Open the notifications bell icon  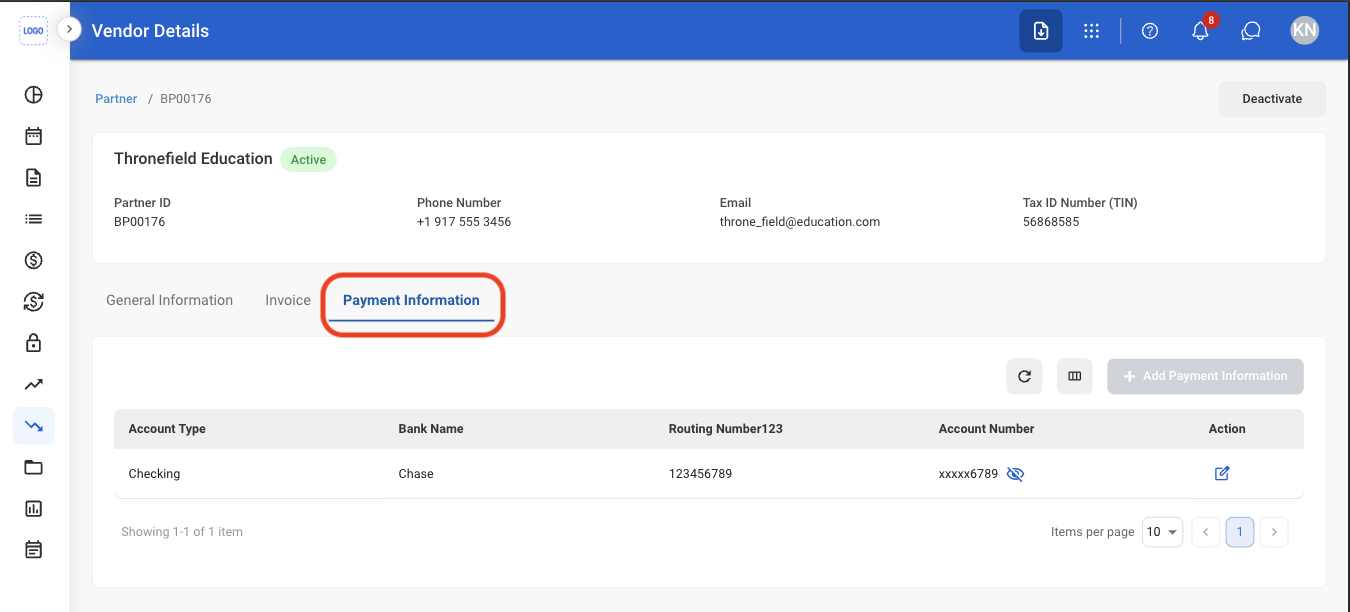click(1200, 31)
